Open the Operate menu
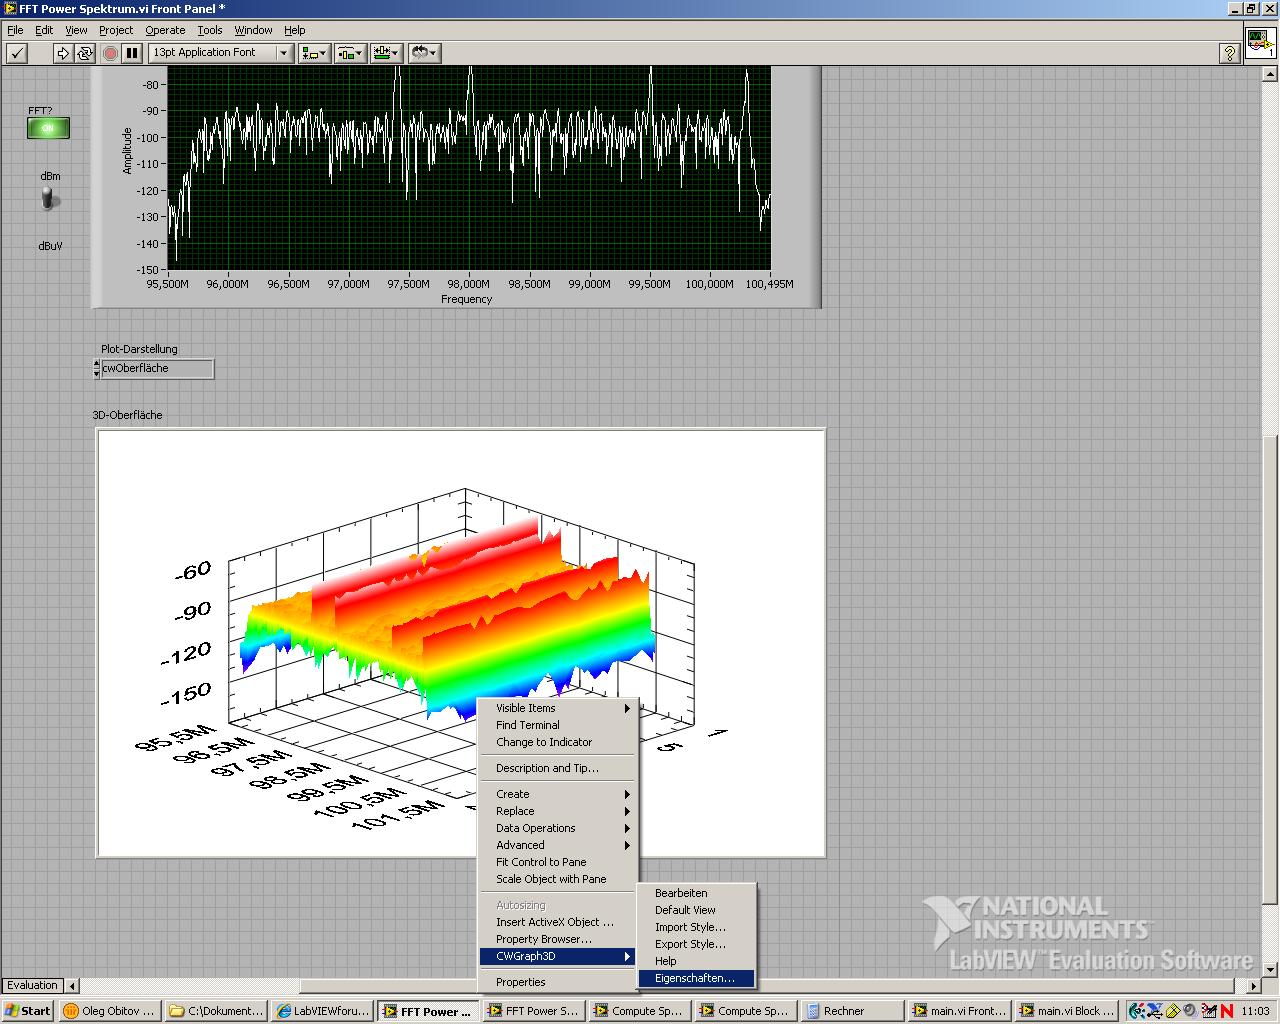Image resolution: width=1280 pixels, height=1024 pixels. (x=165, y=30)
